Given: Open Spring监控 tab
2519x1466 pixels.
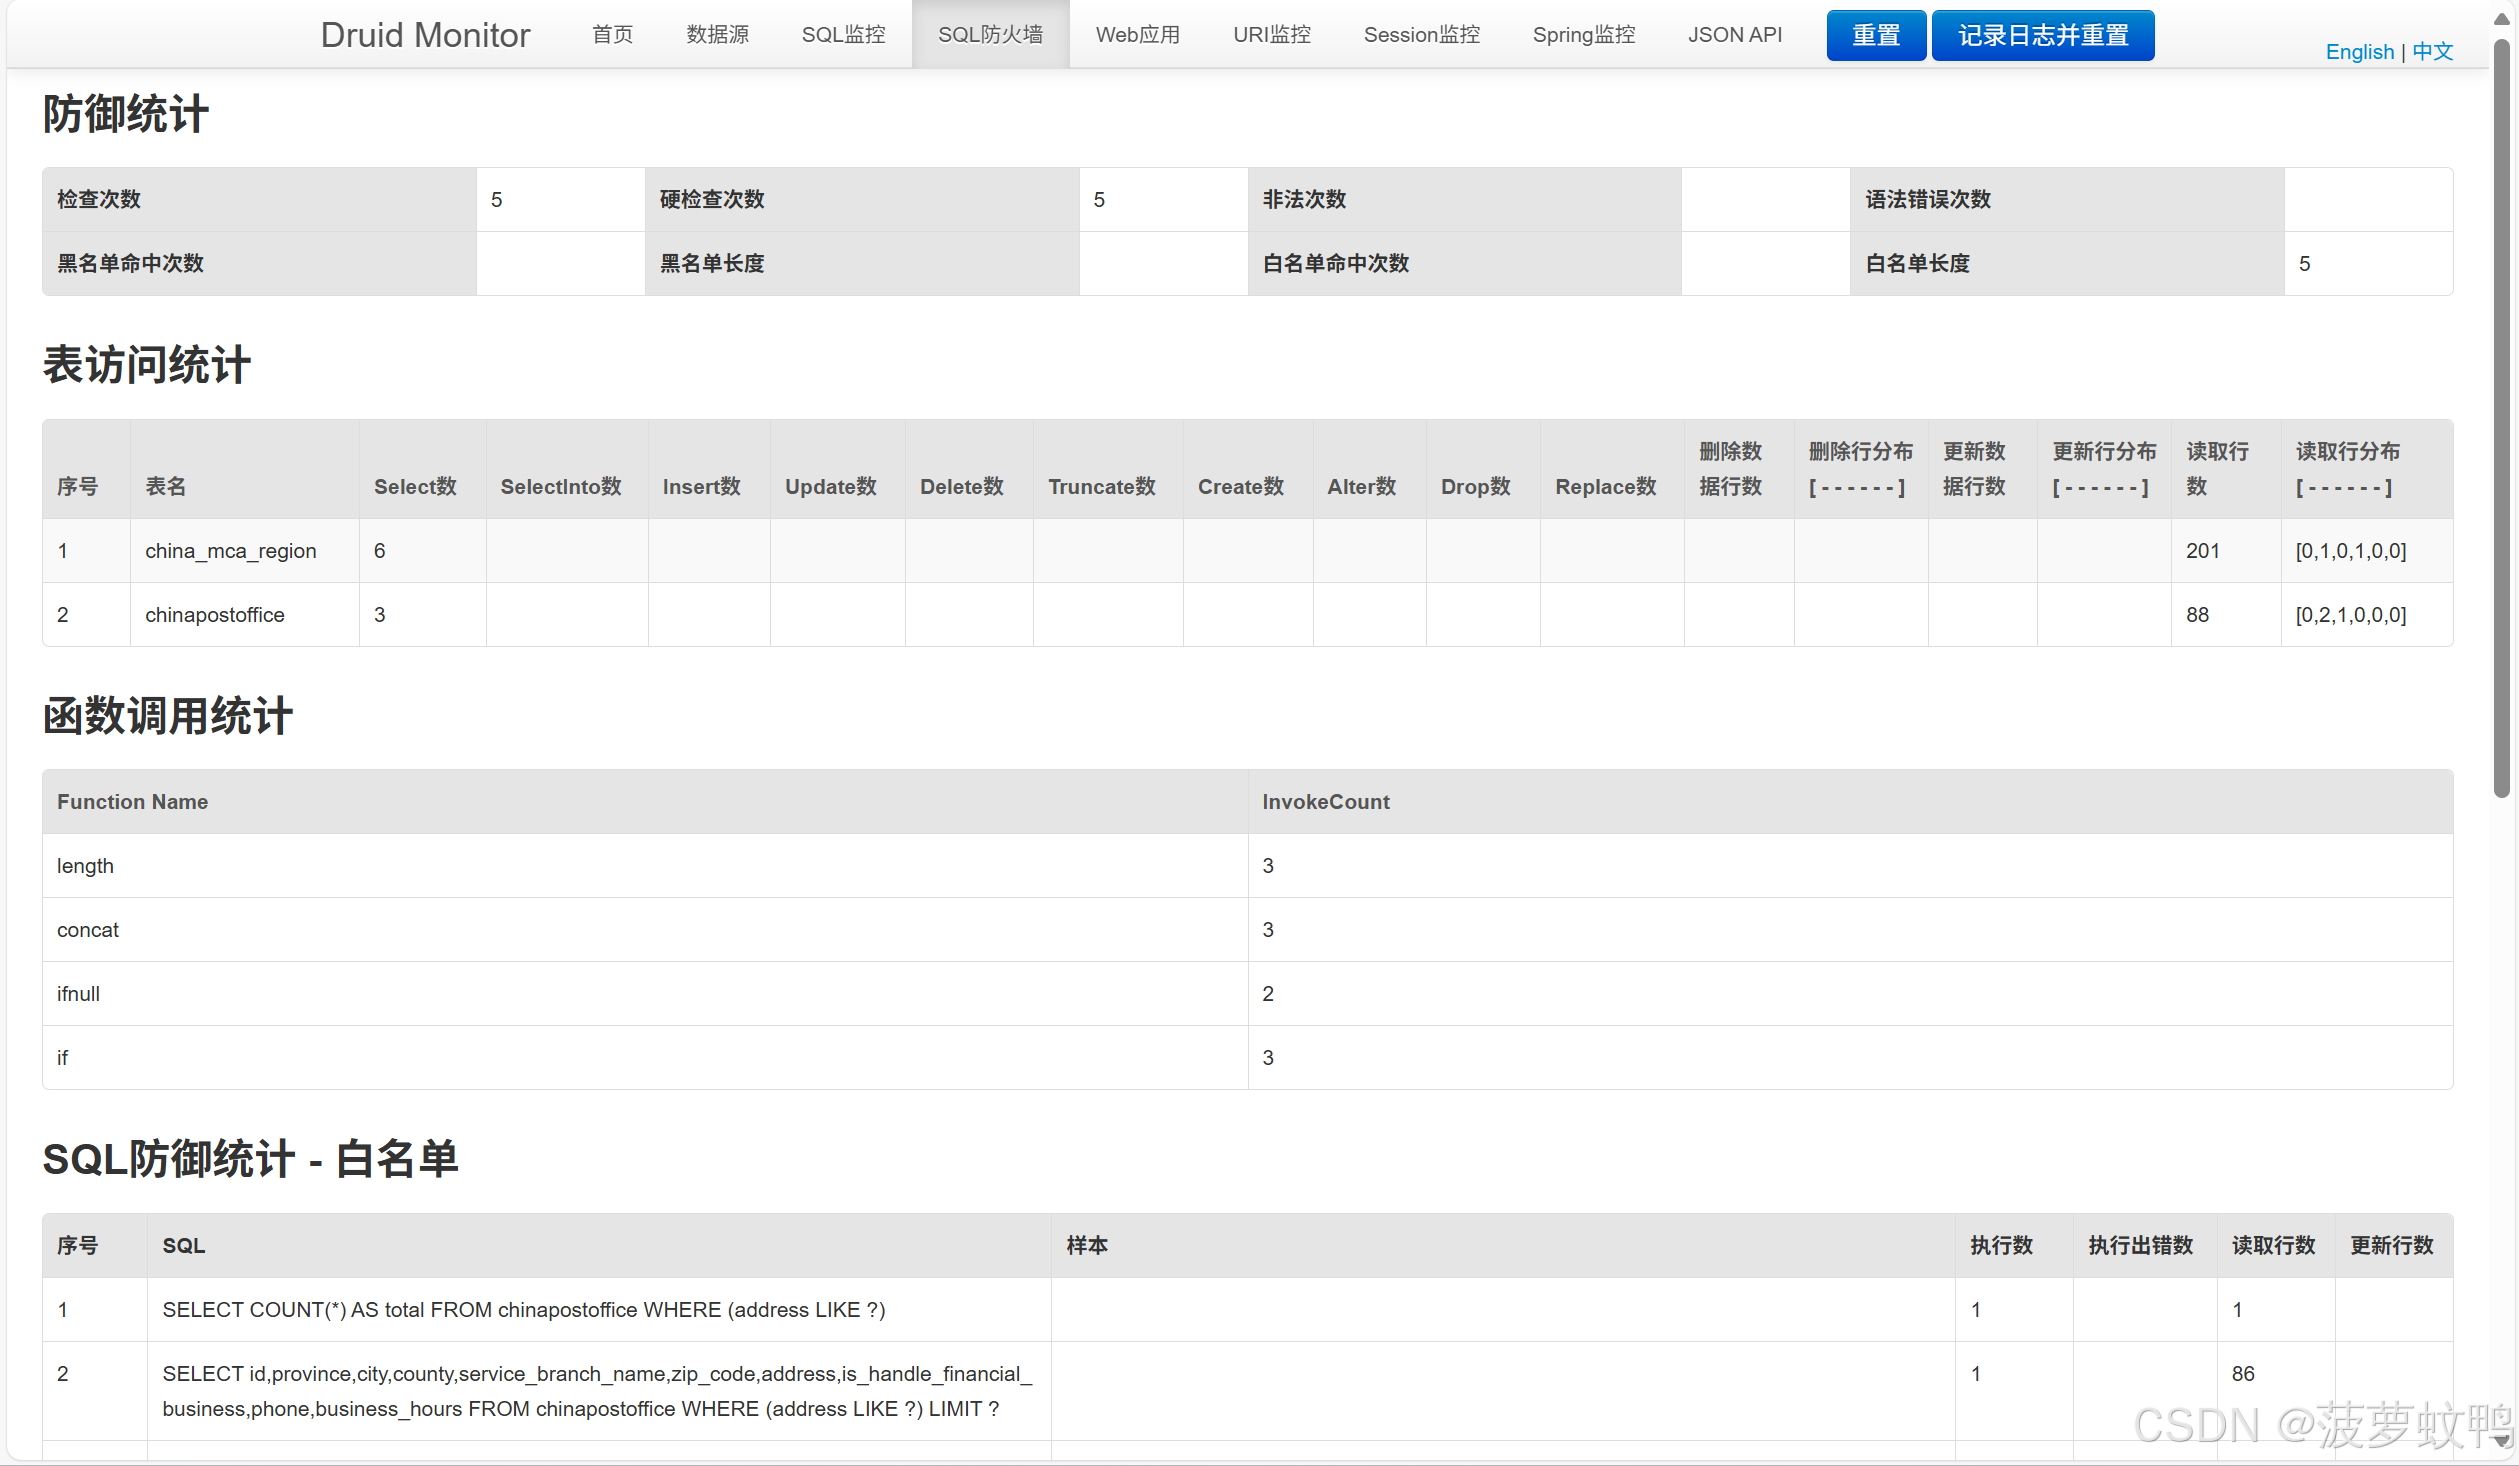Looking at the screenshot, I should coord(1583,35).
